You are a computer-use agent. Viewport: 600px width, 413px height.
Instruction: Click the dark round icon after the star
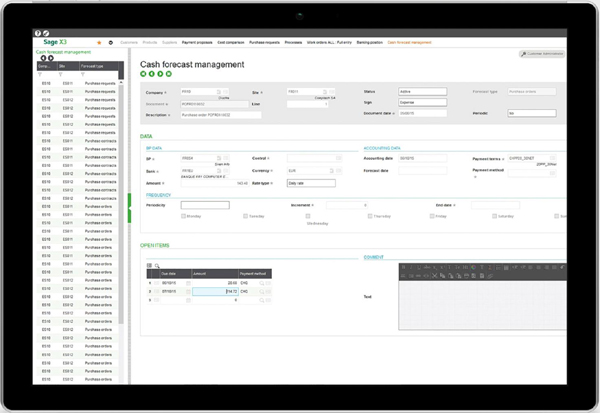click(111, 42)
